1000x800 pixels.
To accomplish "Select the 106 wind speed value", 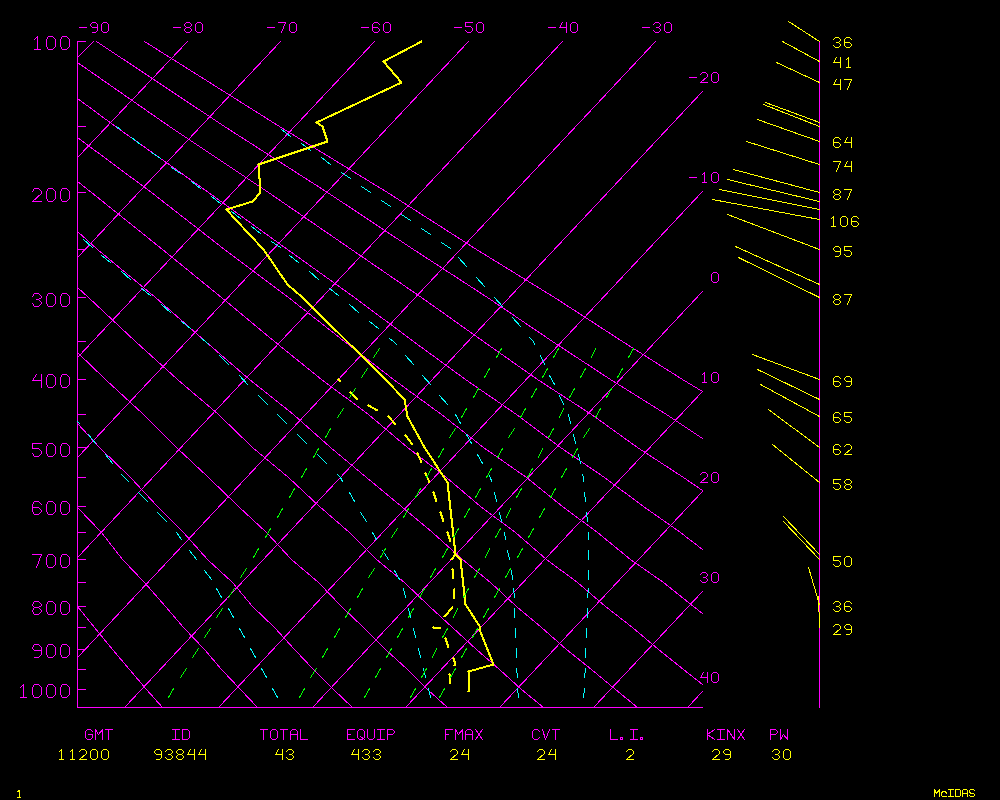I will (x=844, y=222).
